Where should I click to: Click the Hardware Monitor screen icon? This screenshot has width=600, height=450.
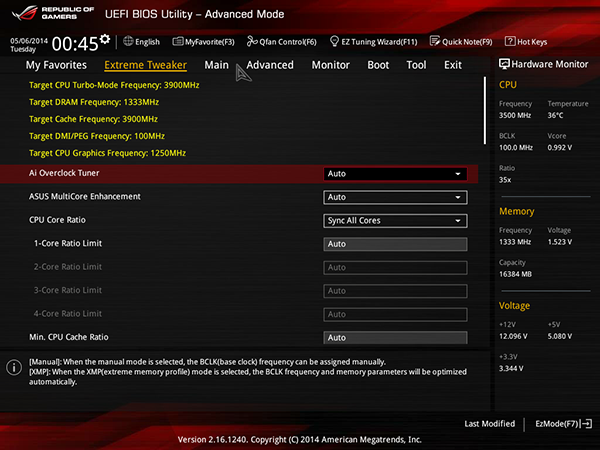(504, 64)
